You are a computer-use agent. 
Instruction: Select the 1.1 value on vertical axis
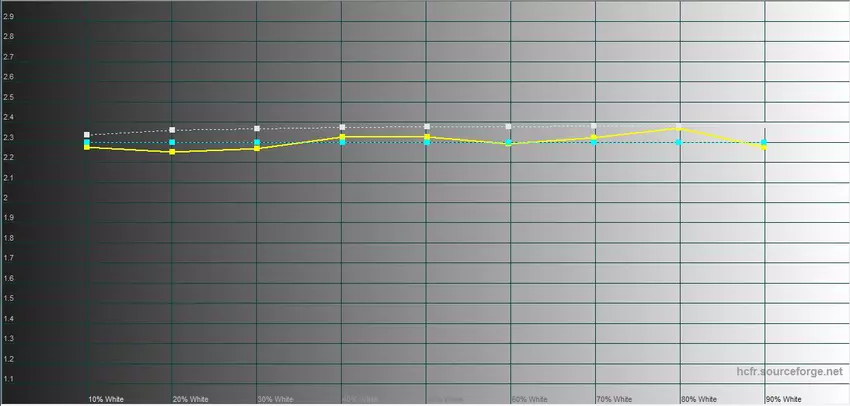[9, 379]
